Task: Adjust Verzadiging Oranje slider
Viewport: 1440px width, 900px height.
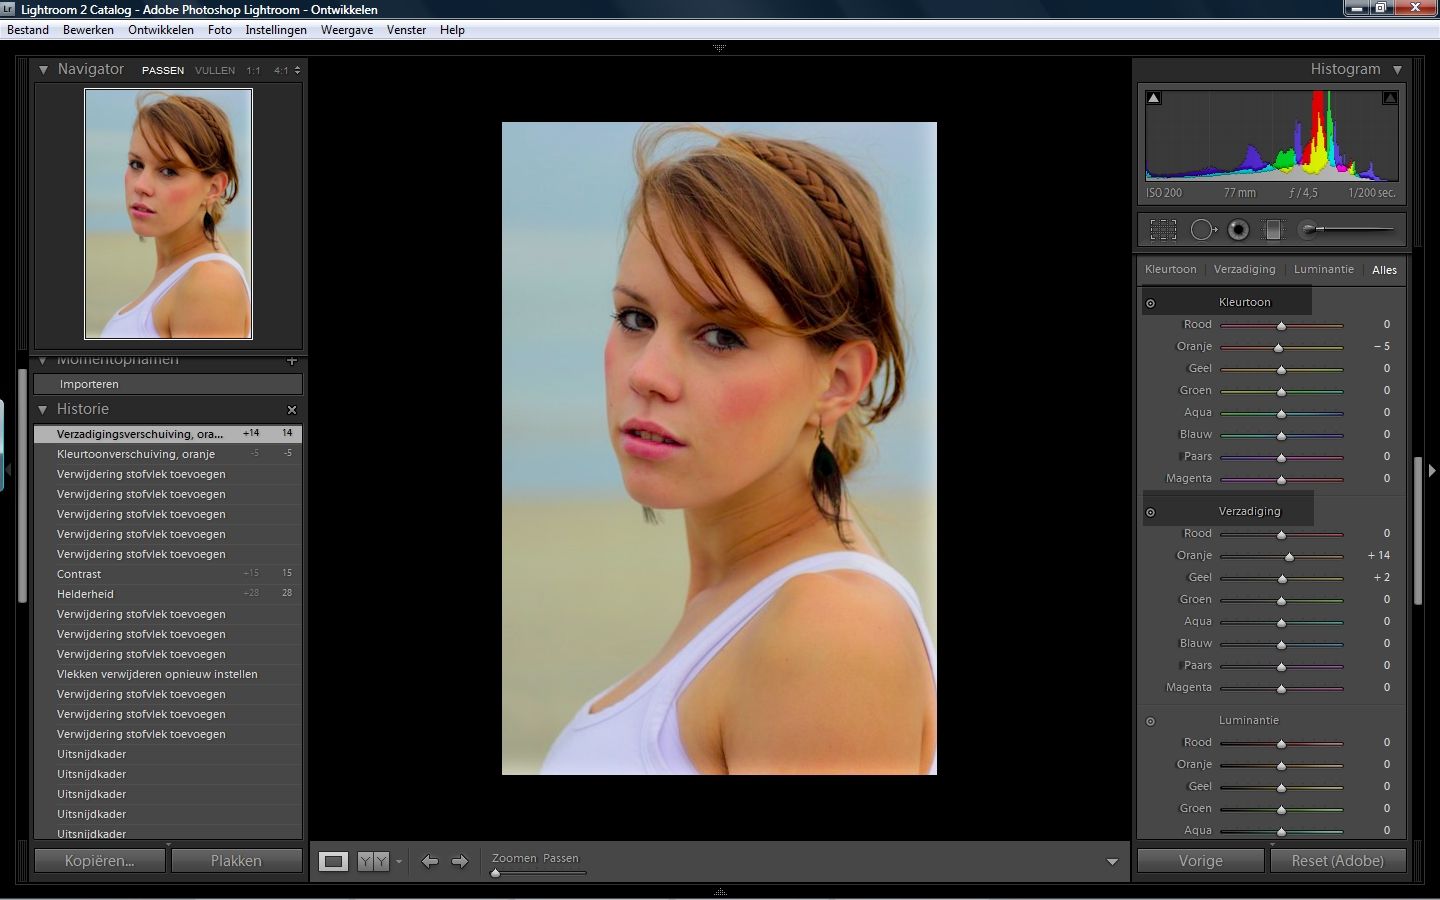Action: click(x=1289, y=557)
